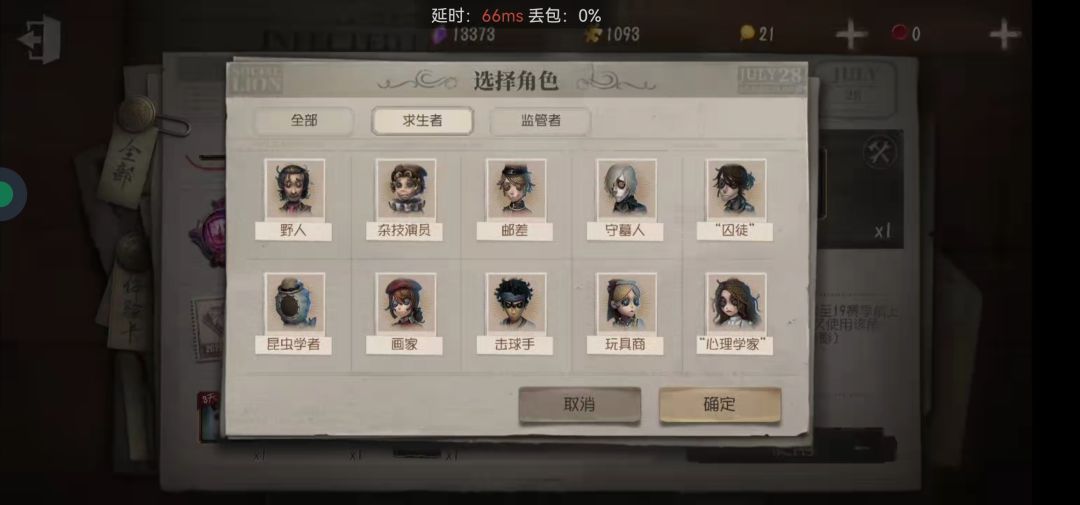1080x505 pixels.
Task: Tap the exit door icon
Action: point(41,39)
